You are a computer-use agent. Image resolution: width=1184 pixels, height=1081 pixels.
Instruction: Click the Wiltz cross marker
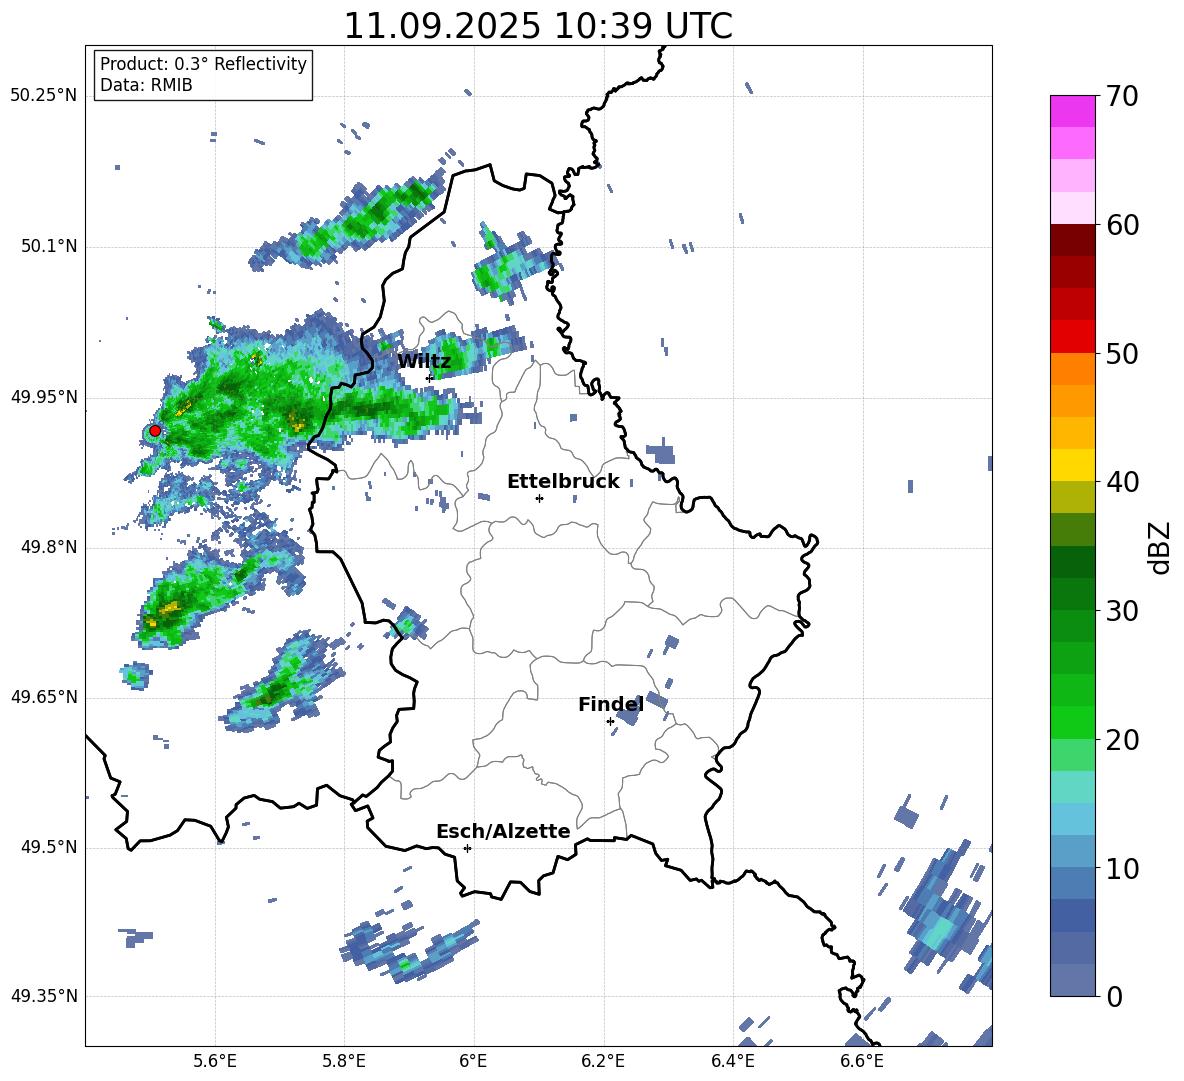[430, 378]
